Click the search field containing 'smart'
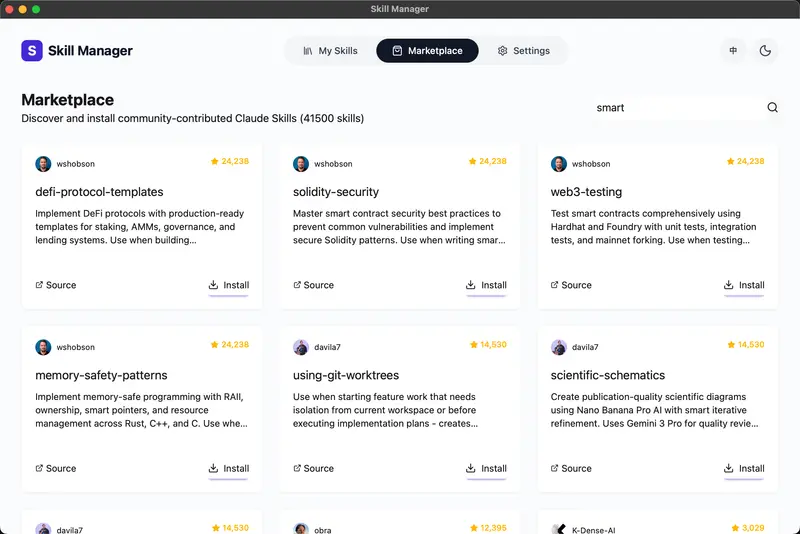The image size is (800, 534). click(675, 108)
